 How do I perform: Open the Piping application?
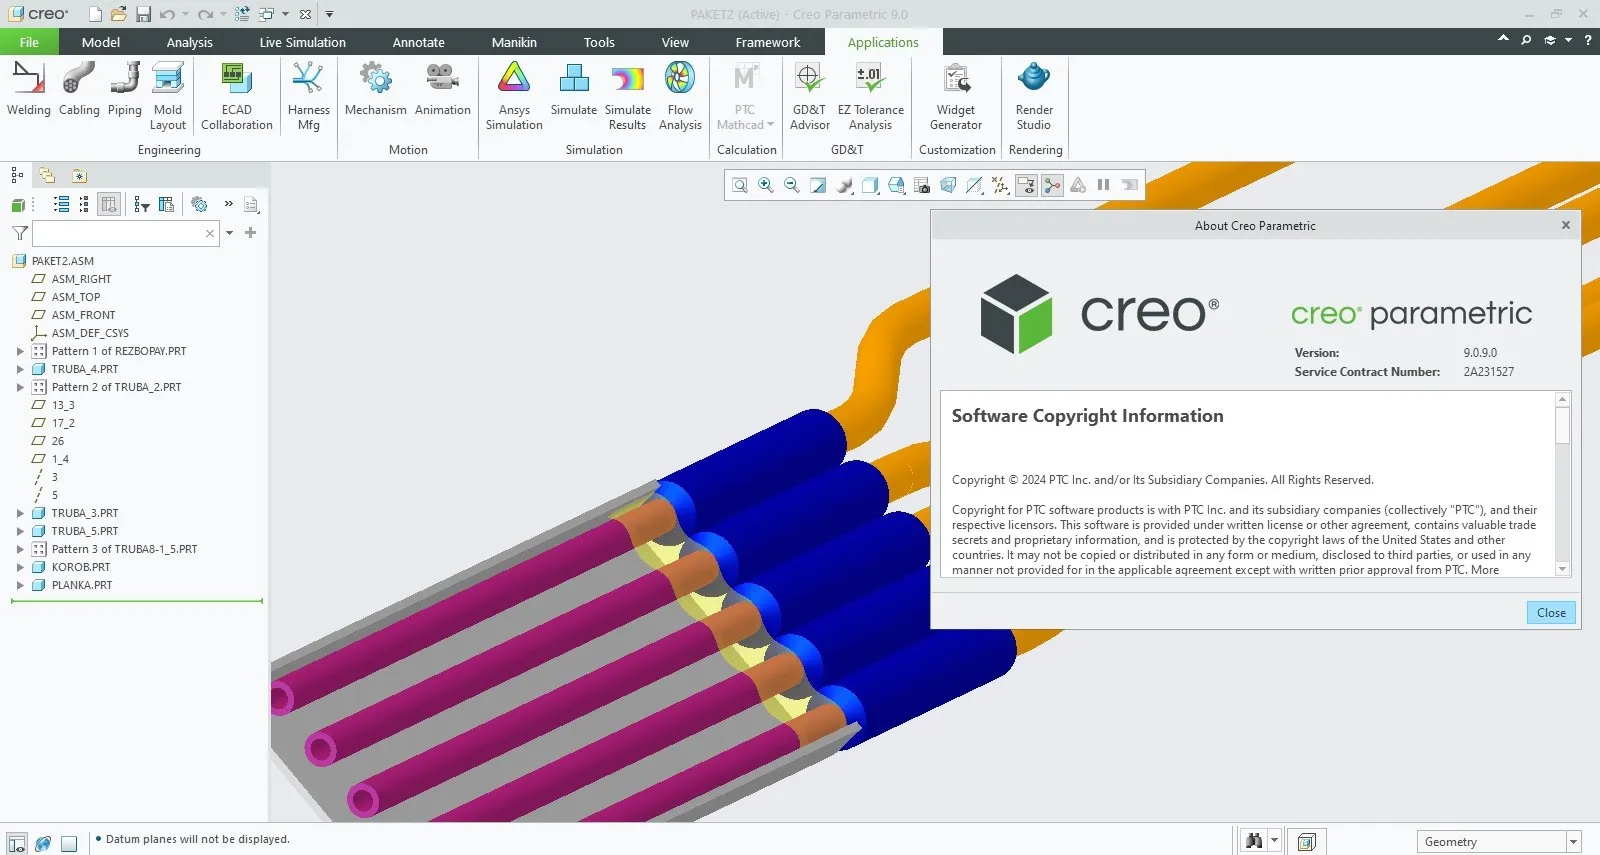click(x=125, y=90)
